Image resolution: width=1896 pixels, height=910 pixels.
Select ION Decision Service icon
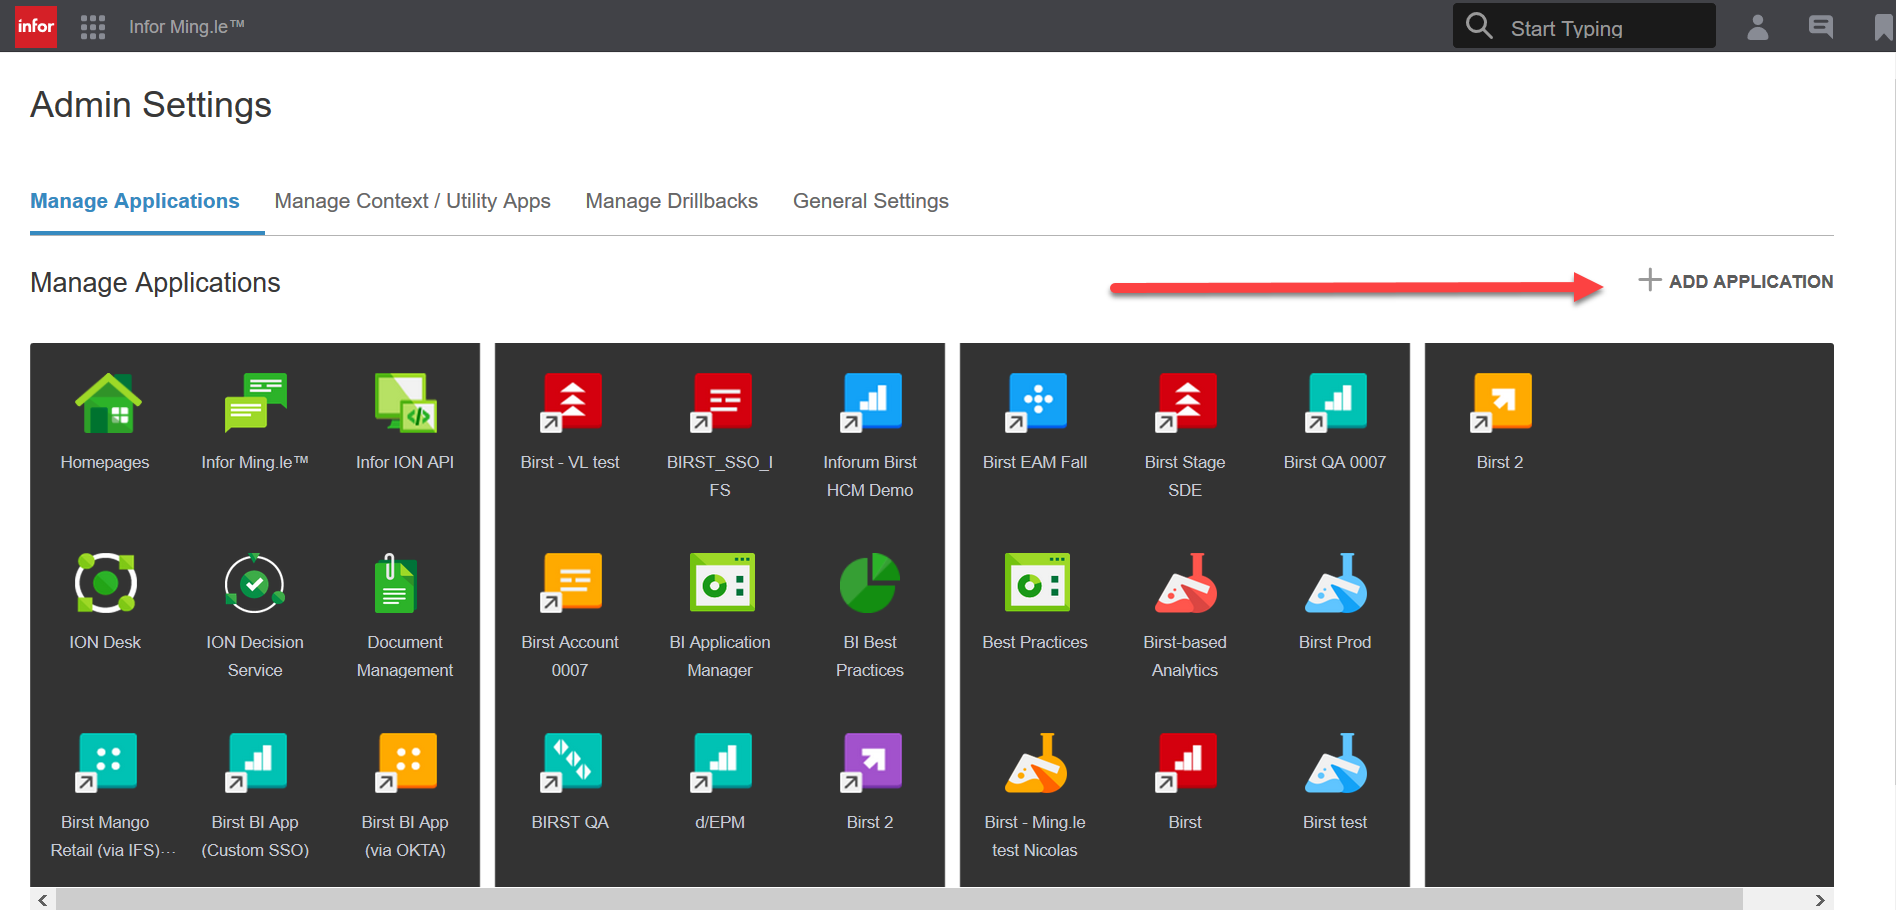coord(255,583)
